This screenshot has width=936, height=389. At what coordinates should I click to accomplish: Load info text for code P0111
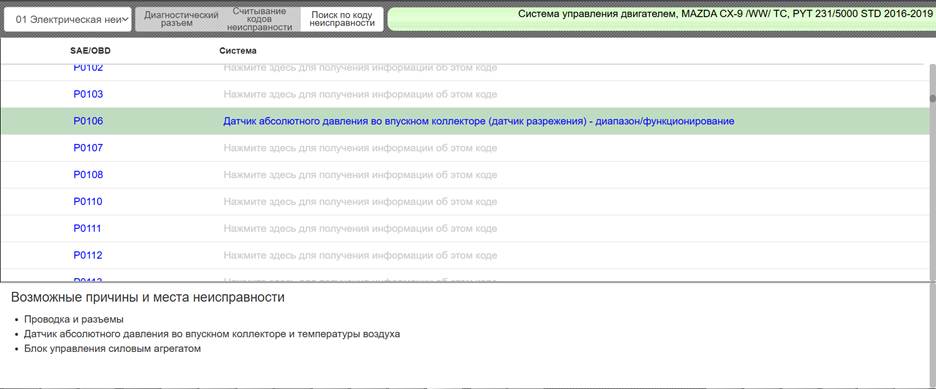[x=361, y=229]
